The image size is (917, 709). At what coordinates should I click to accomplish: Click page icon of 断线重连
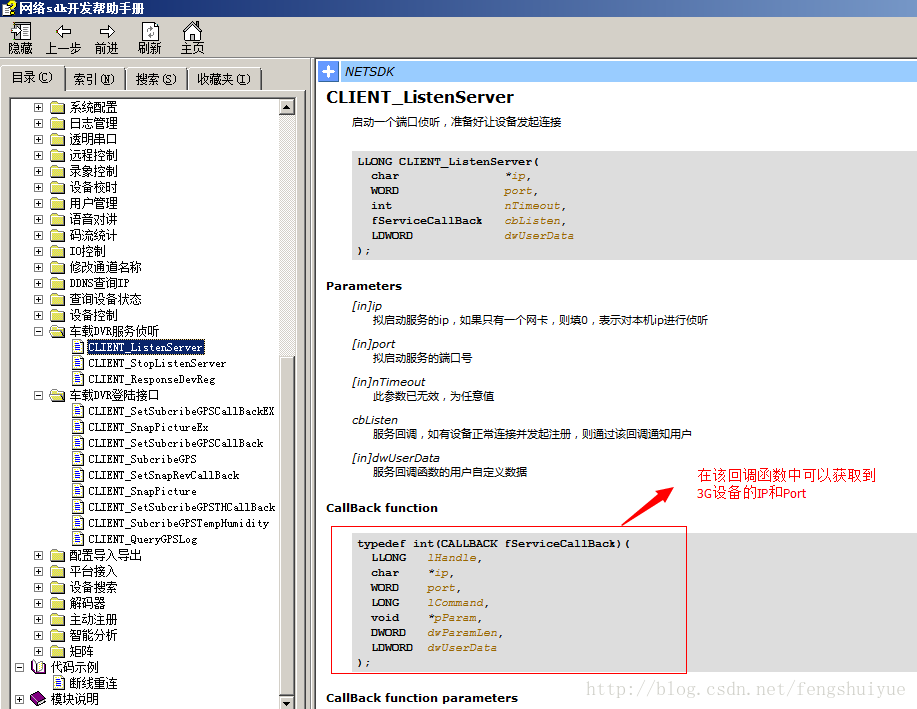pyautogui.click(x=59, y=683)
